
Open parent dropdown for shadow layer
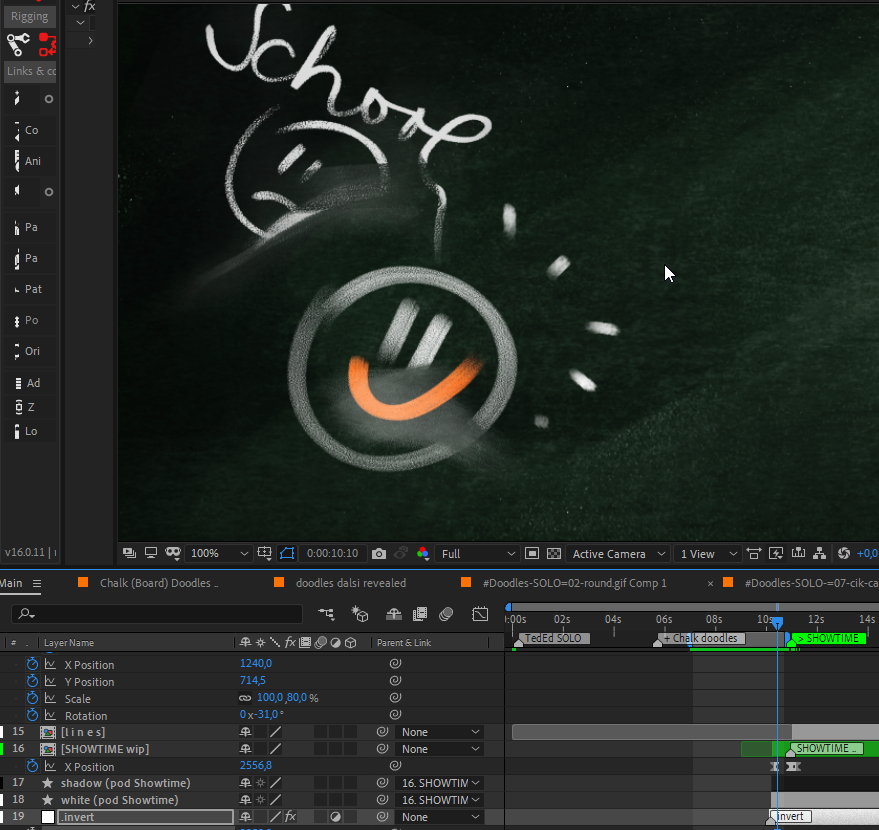click(440, 783)
